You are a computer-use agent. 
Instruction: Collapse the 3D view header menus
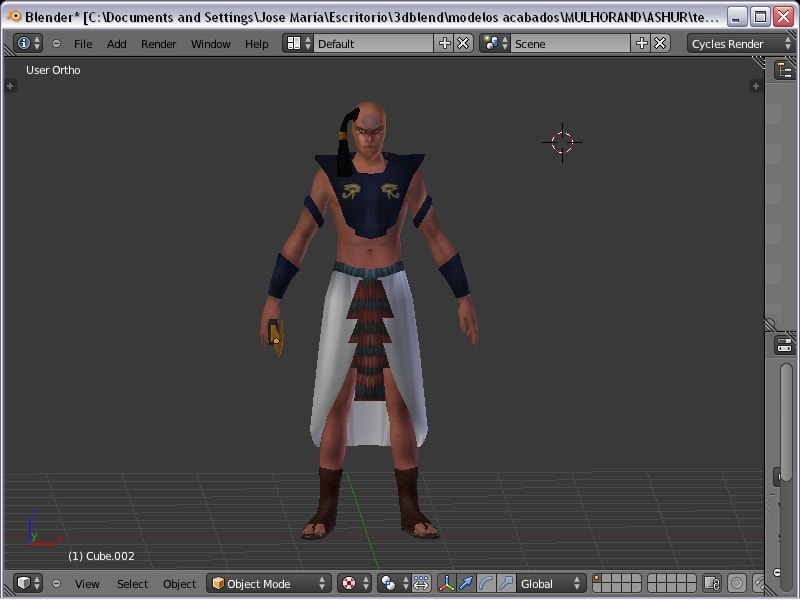tap(57, 583)
